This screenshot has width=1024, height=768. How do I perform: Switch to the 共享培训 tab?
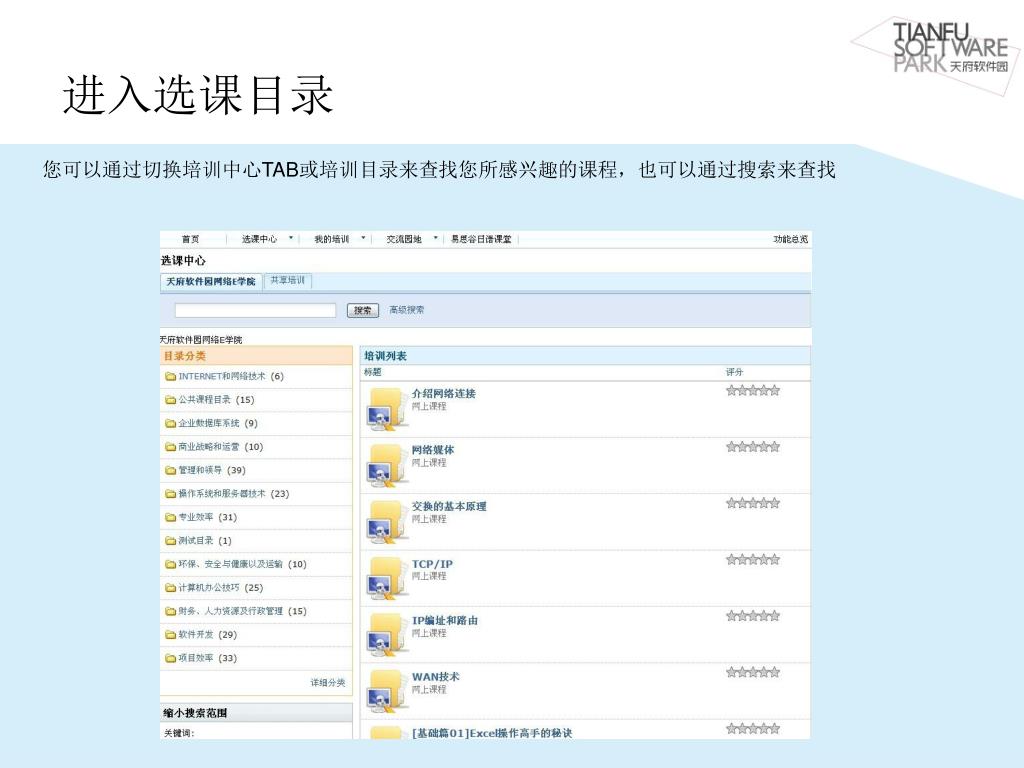288,281
